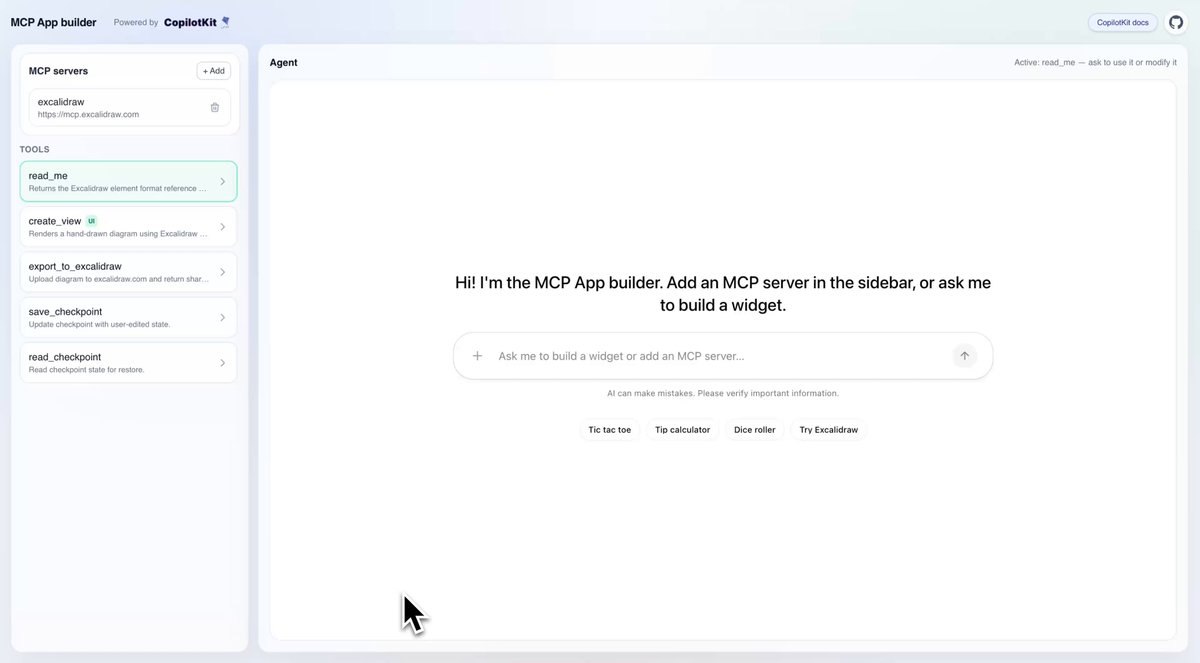The height and width of the screenshot is (663, 1200).
Task: Click the plus attachment icon in chat box
Action: point(477,356)
